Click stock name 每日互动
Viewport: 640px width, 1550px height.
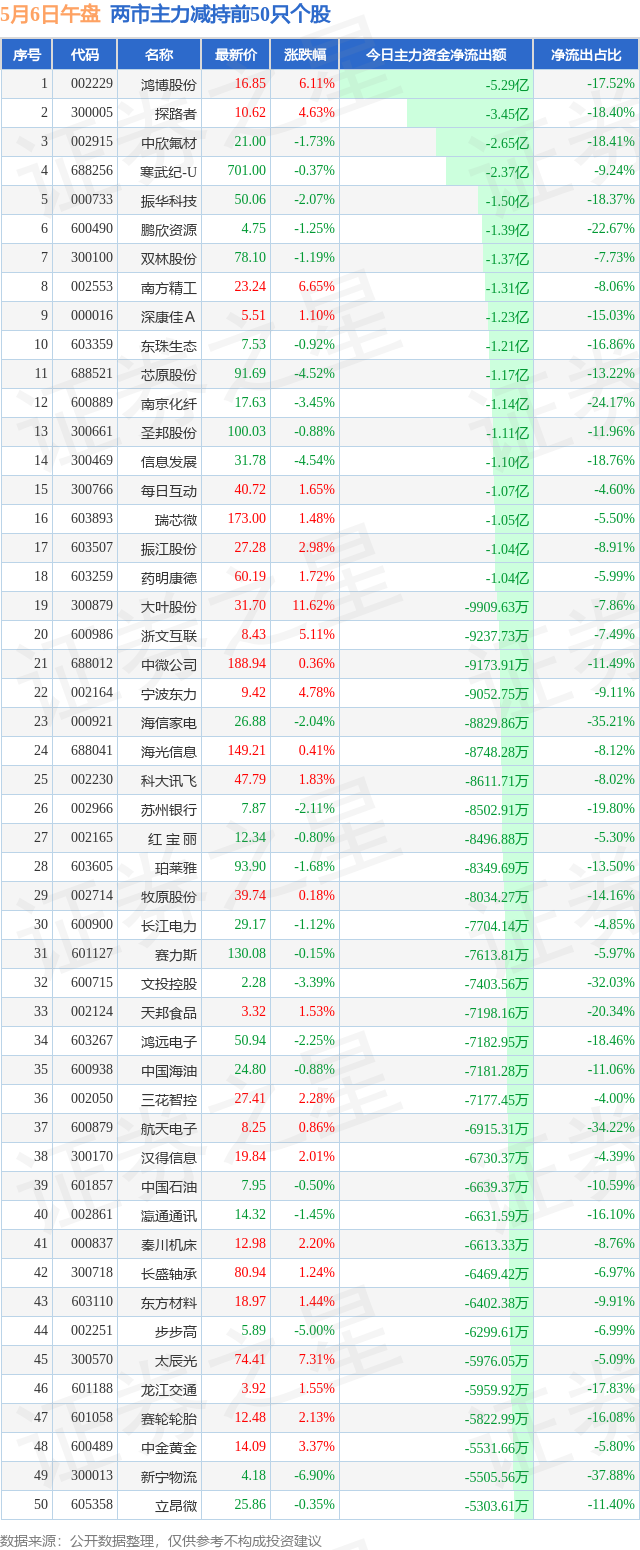(x=169, y=490)
